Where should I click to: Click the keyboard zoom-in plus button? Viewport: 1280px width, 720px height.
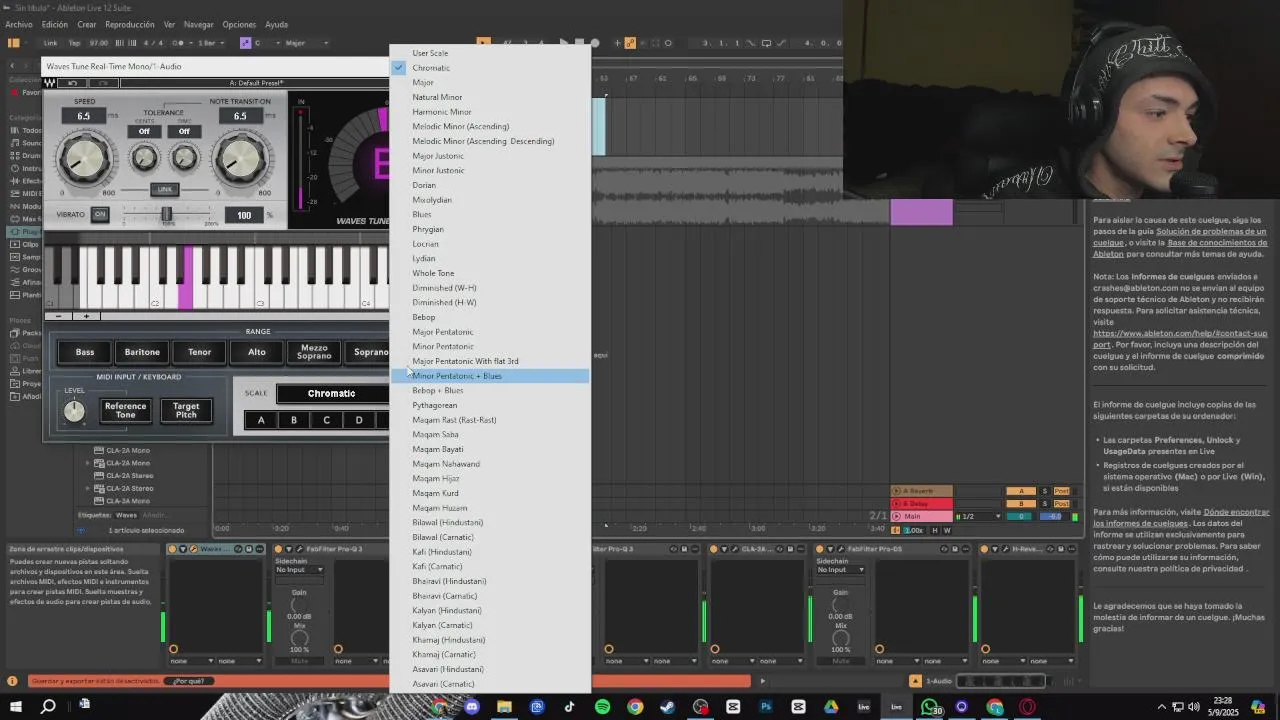point(86,316)
